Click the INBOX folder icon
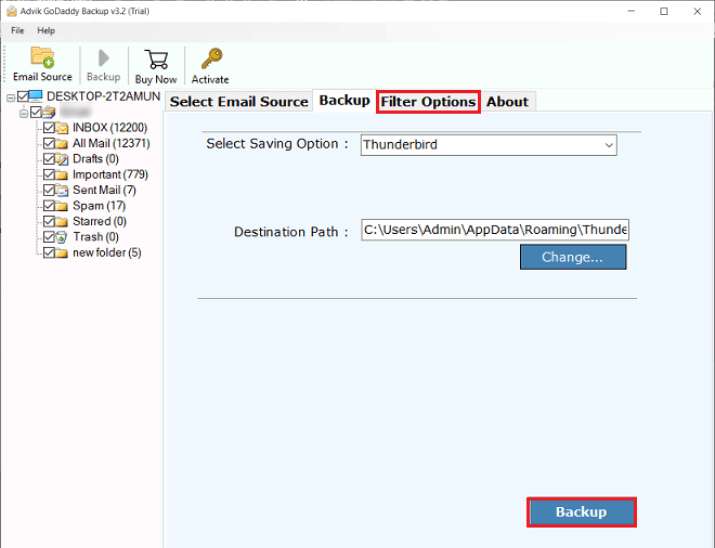The image size is (715, 548). point(62,128)
